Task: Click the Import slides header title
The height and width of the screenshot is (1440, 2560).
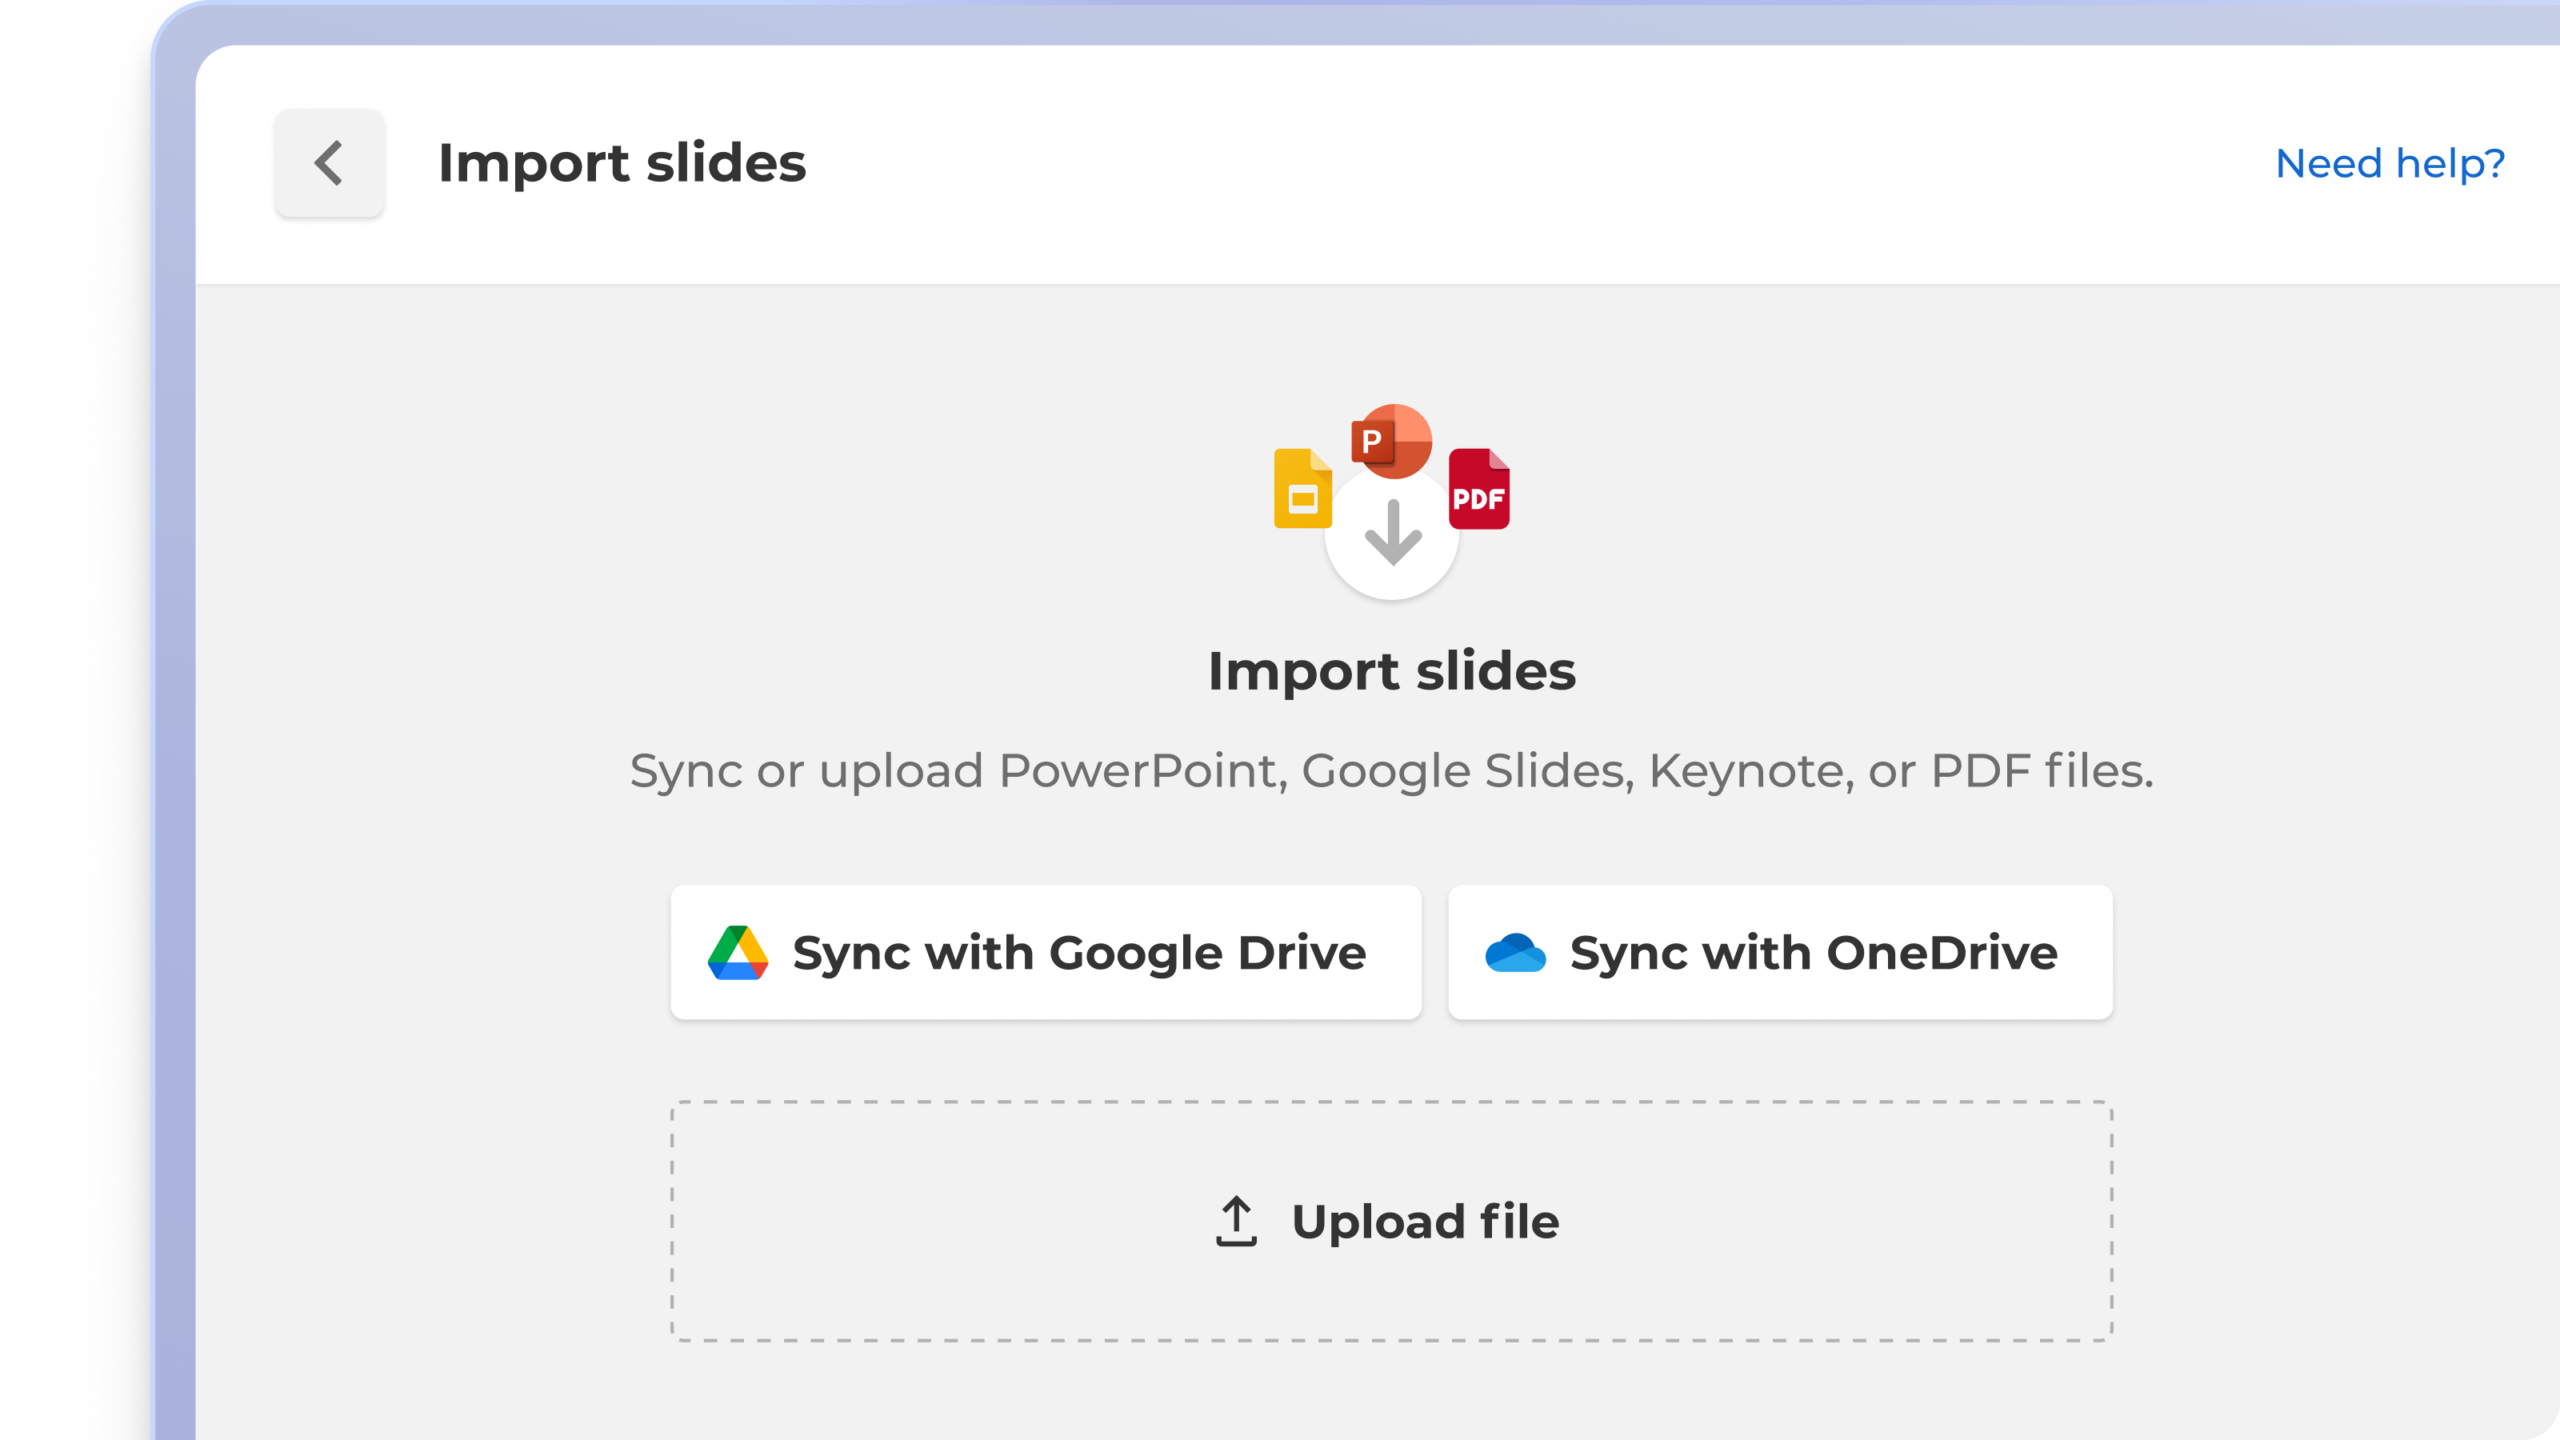Action: [x=621, y=163]
